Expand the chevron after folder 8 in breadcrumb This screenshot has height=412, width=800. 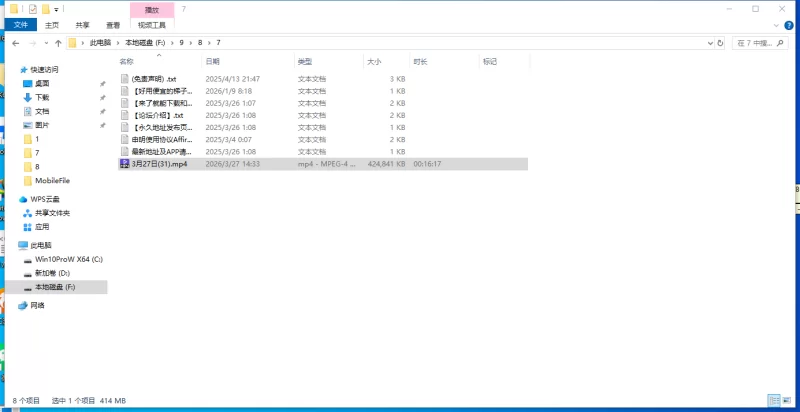pos(210,43)
